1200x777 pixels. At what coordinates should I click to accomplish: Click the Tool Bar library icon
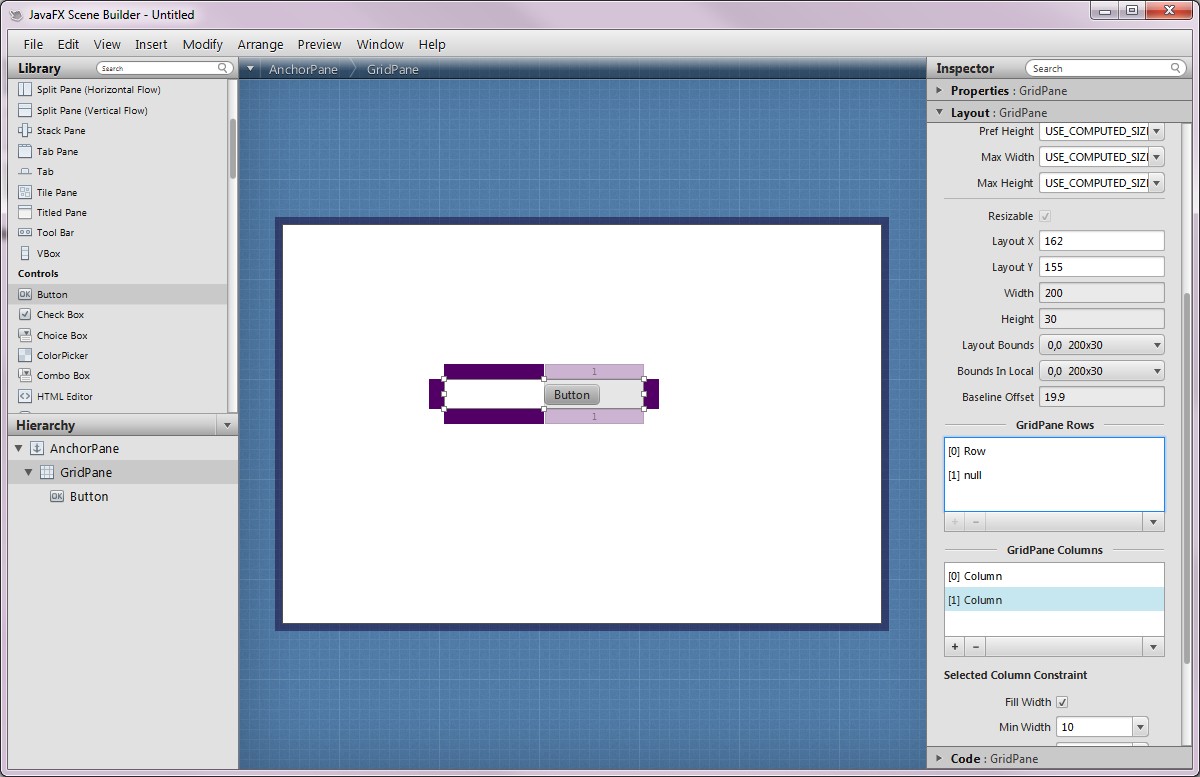coord(25,233)
